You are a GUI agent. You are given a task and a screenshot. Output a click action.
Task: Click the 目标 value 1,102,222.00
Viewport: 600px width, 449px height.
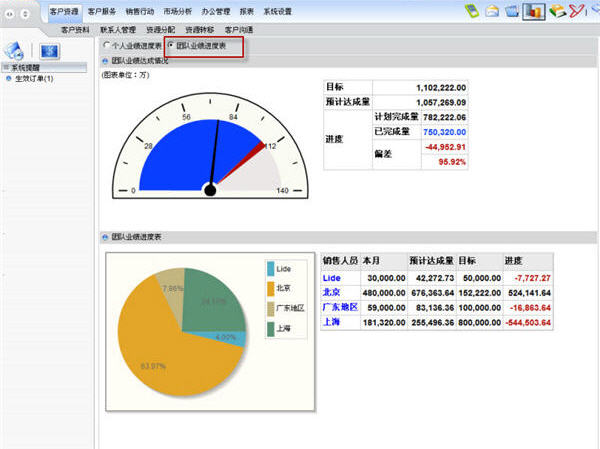tap(441, 88)
